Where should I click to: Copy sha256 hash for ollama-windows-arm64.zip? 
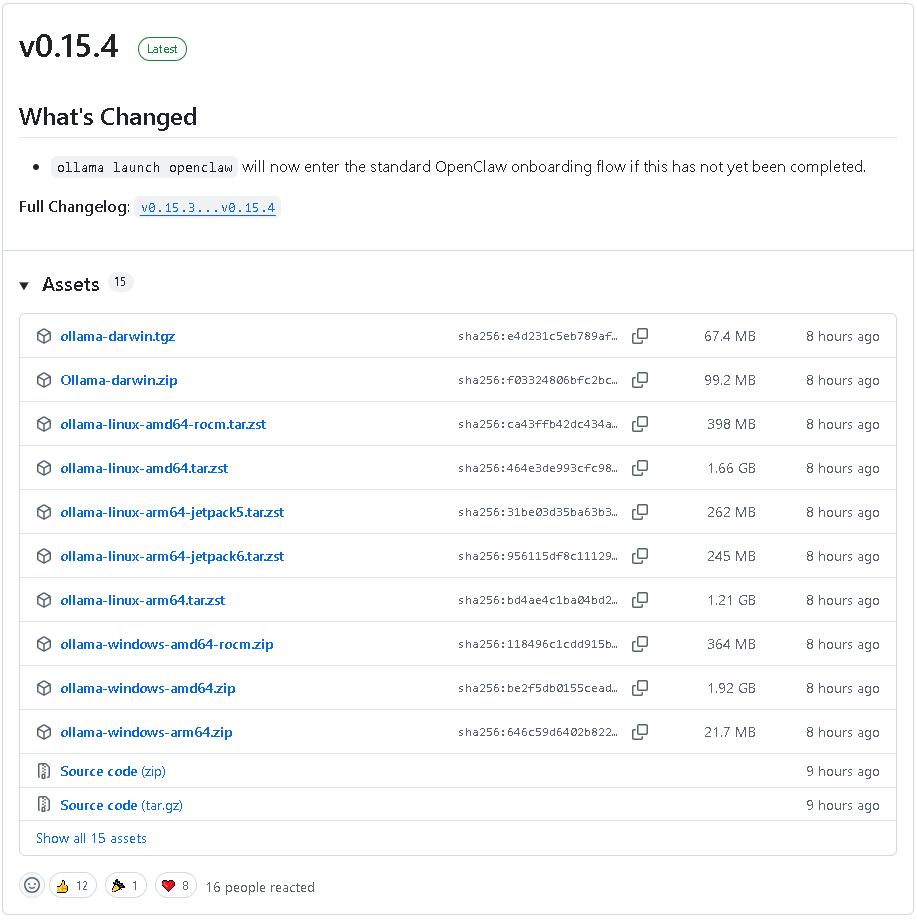(x=639, y=732)
